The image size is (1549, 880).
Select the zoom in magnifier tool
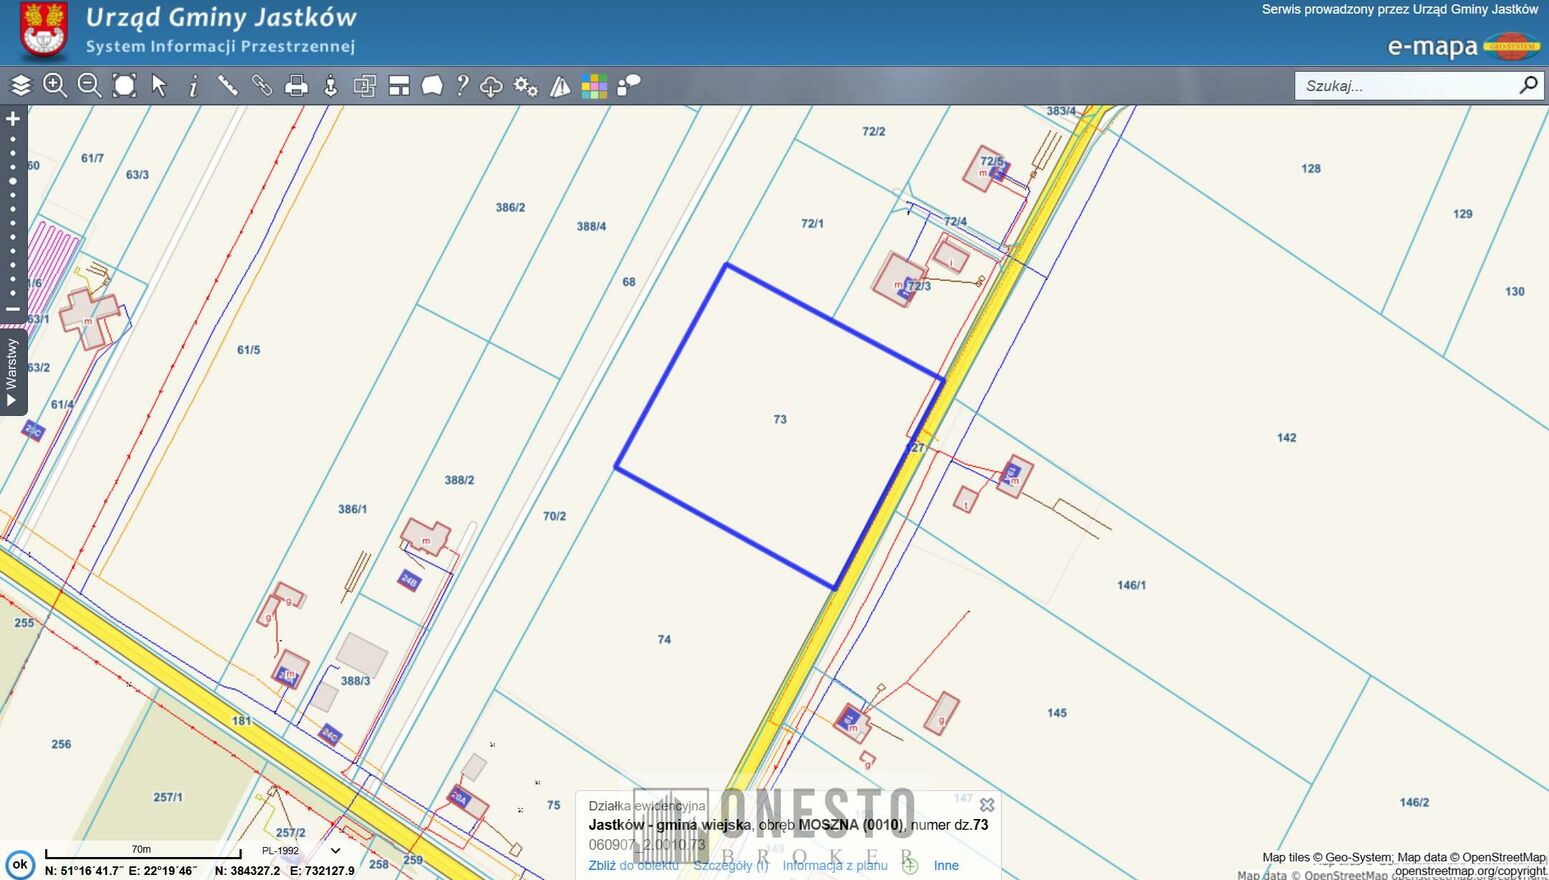[55, 86]
